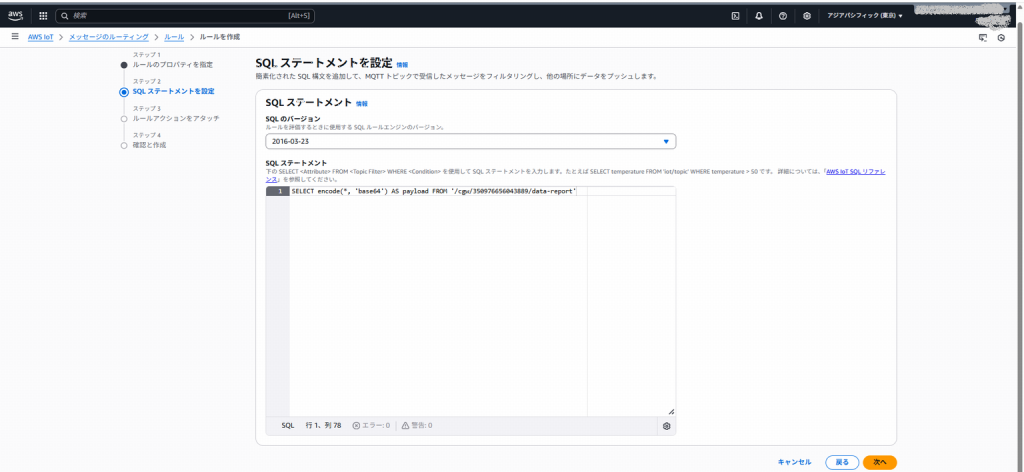This screenshot has width=1024, height=472.
Task: Show the errors count in editor status bar
Action: pos(371,425)
